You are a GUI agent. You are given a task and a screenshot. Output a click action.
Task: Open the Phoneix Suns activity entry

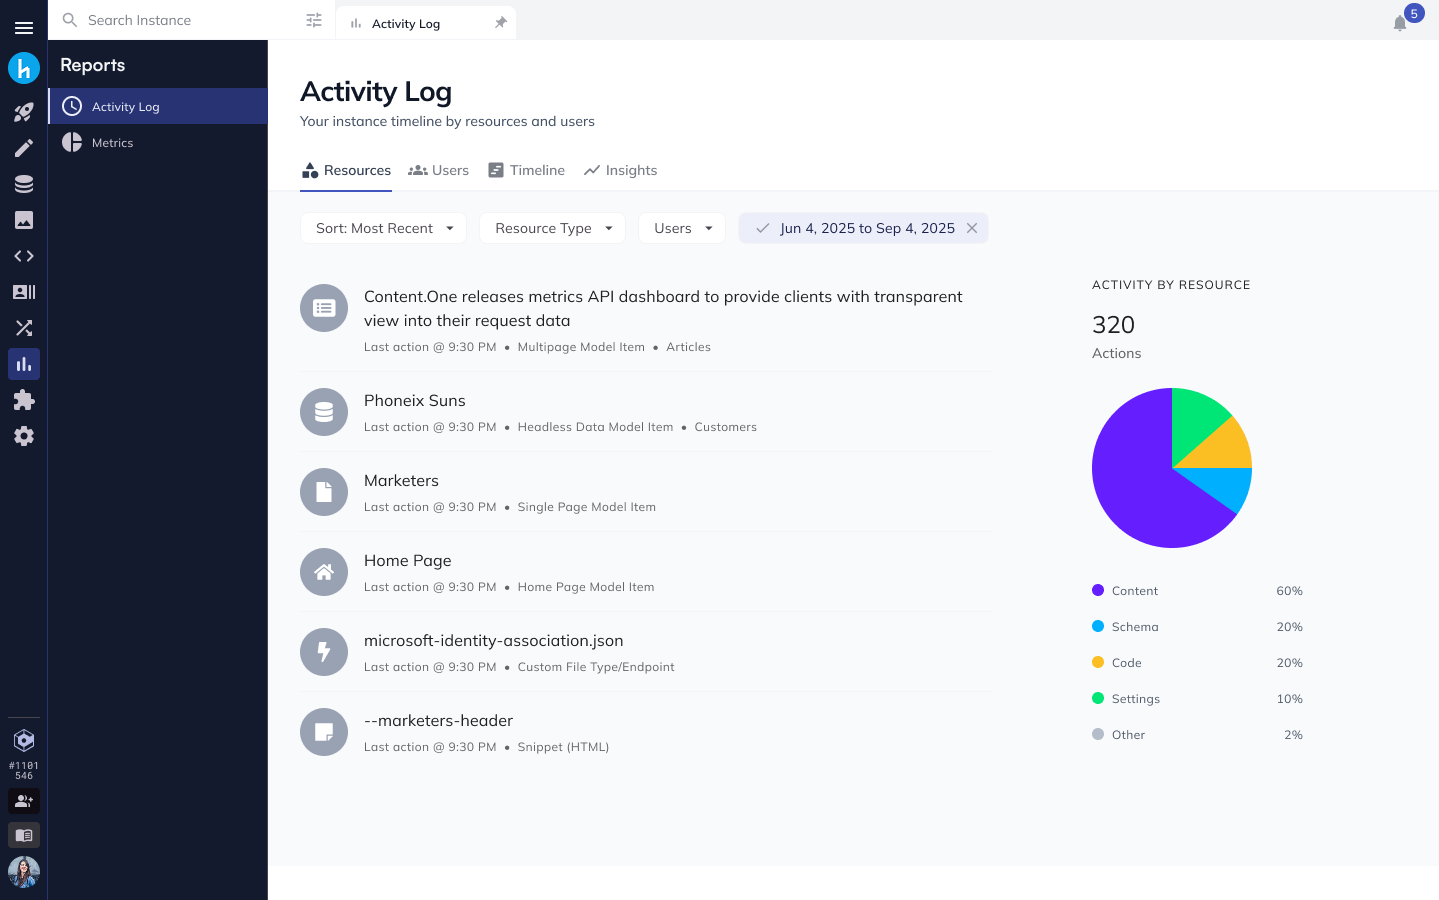414,400
